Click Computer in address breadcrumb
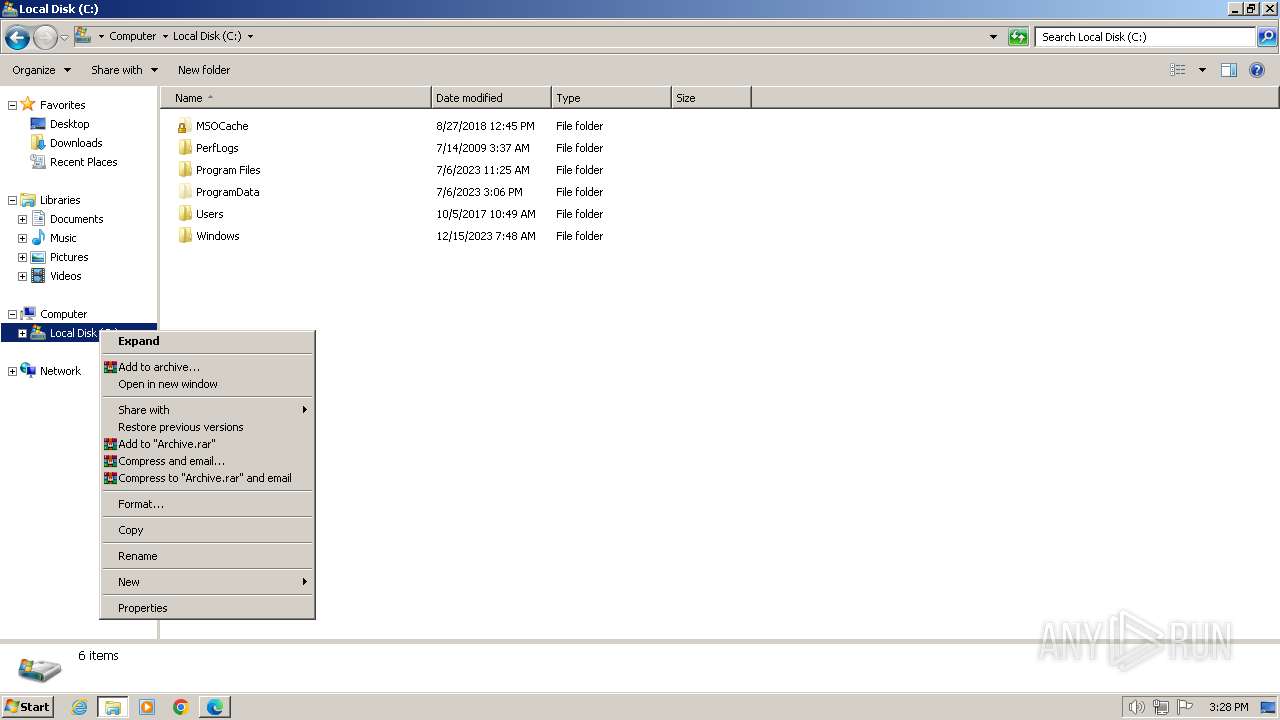Image resolution: width=1280 pixels, height=720 pixels. pyautogui.click(x=133, y=36)
